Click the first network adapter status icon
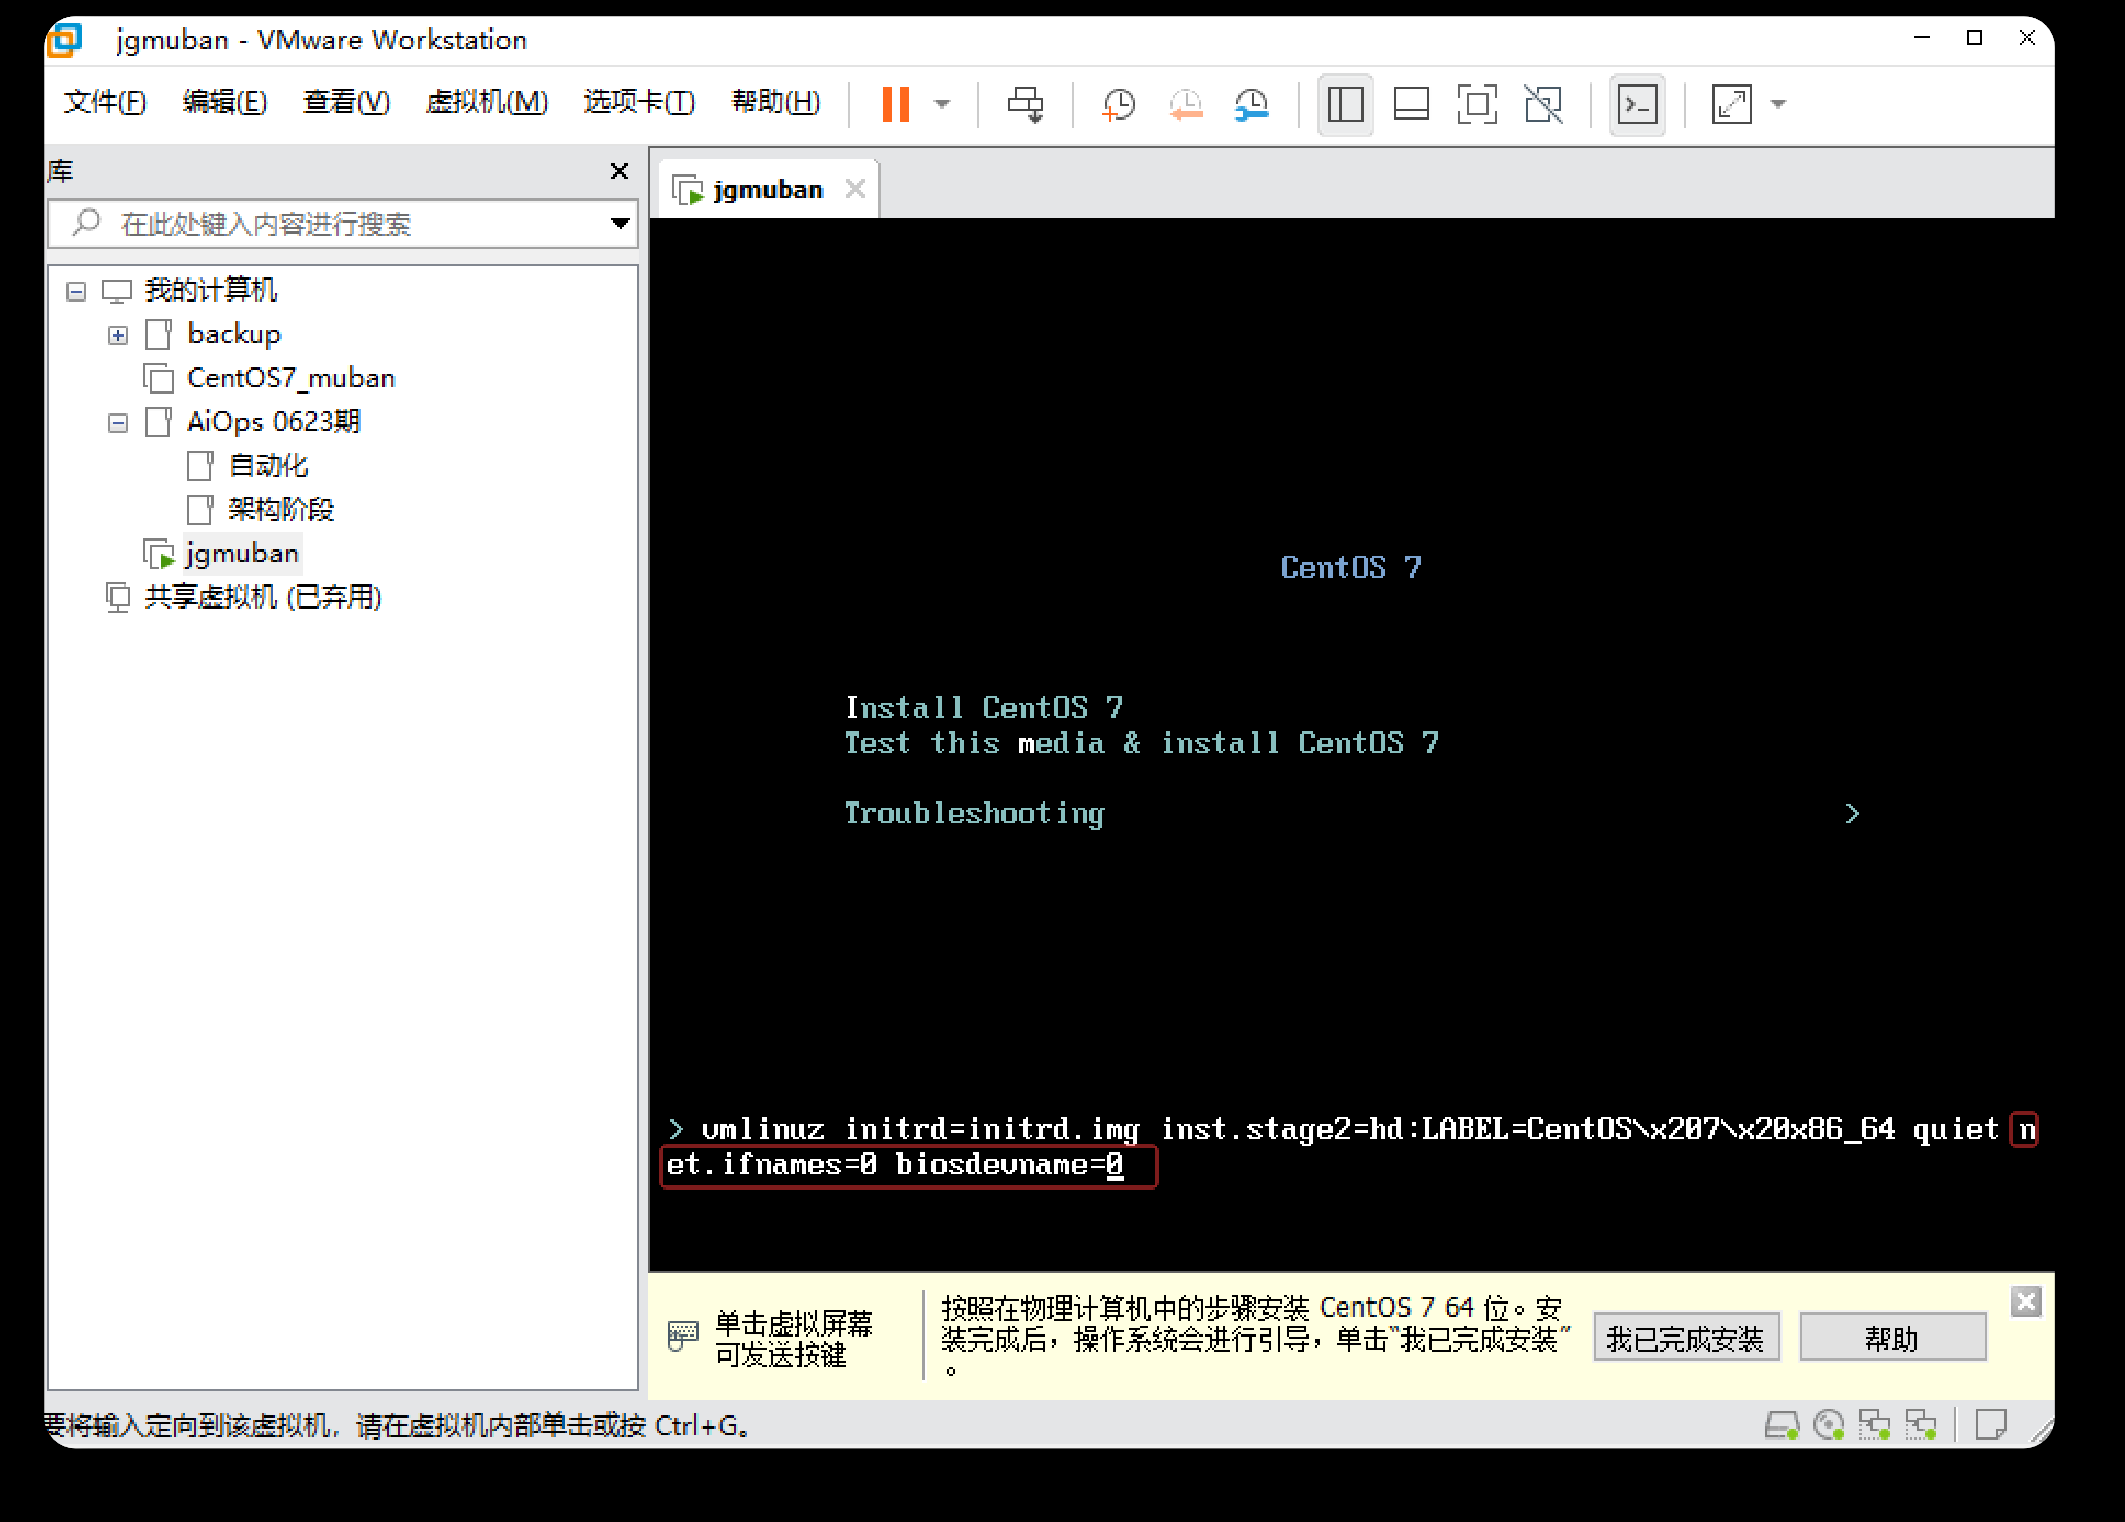This screenshot has width=2125, height=1522. pyautogui.click(x=1875, y=1425)
